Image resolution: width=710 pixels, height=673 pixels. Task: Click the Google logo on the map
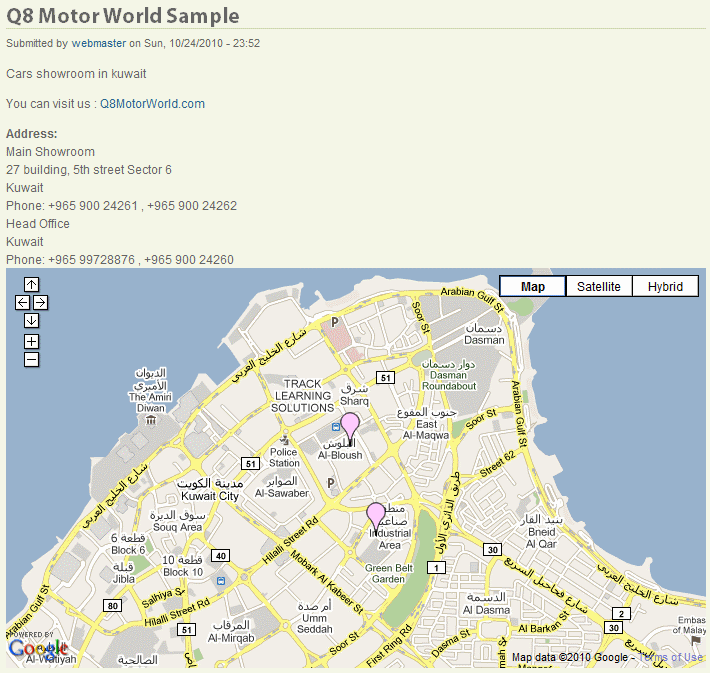(x=38, y=648)
